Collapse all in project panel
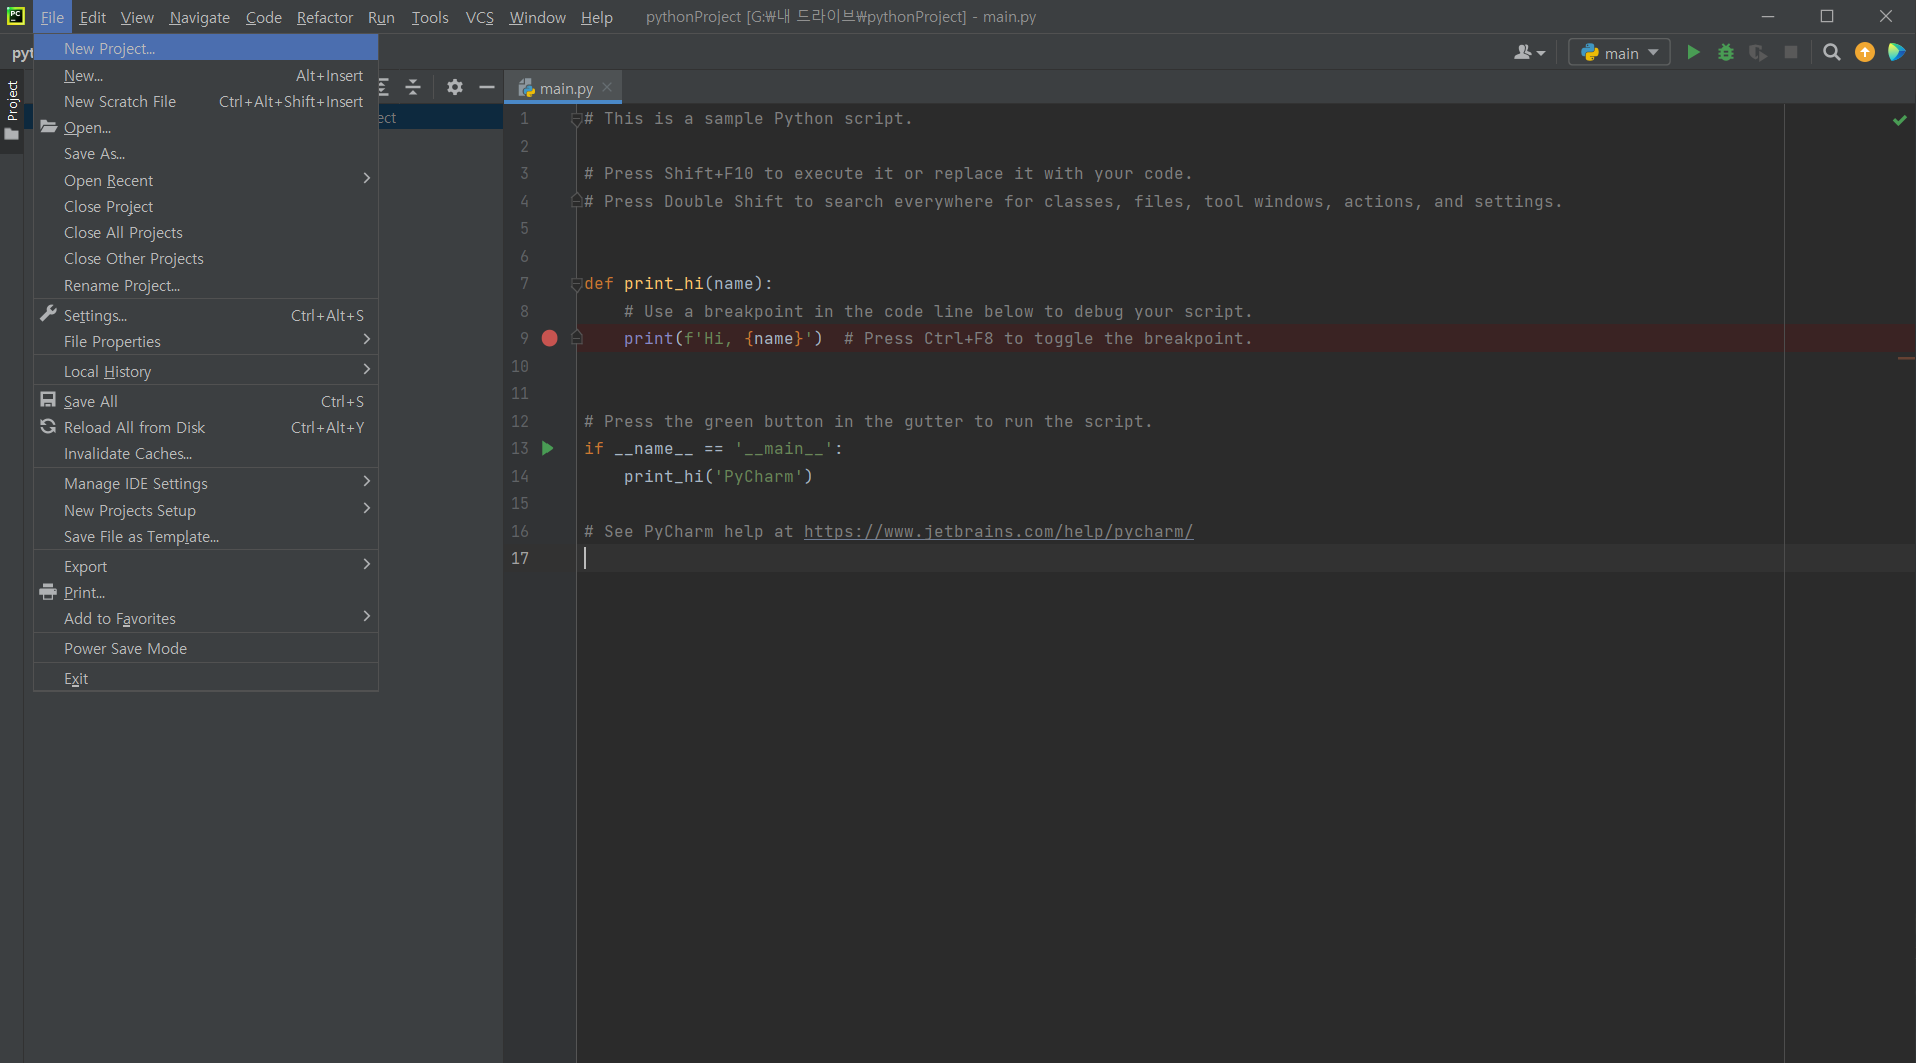This screenshot has height=1063, width=1916. pos(413,87)
